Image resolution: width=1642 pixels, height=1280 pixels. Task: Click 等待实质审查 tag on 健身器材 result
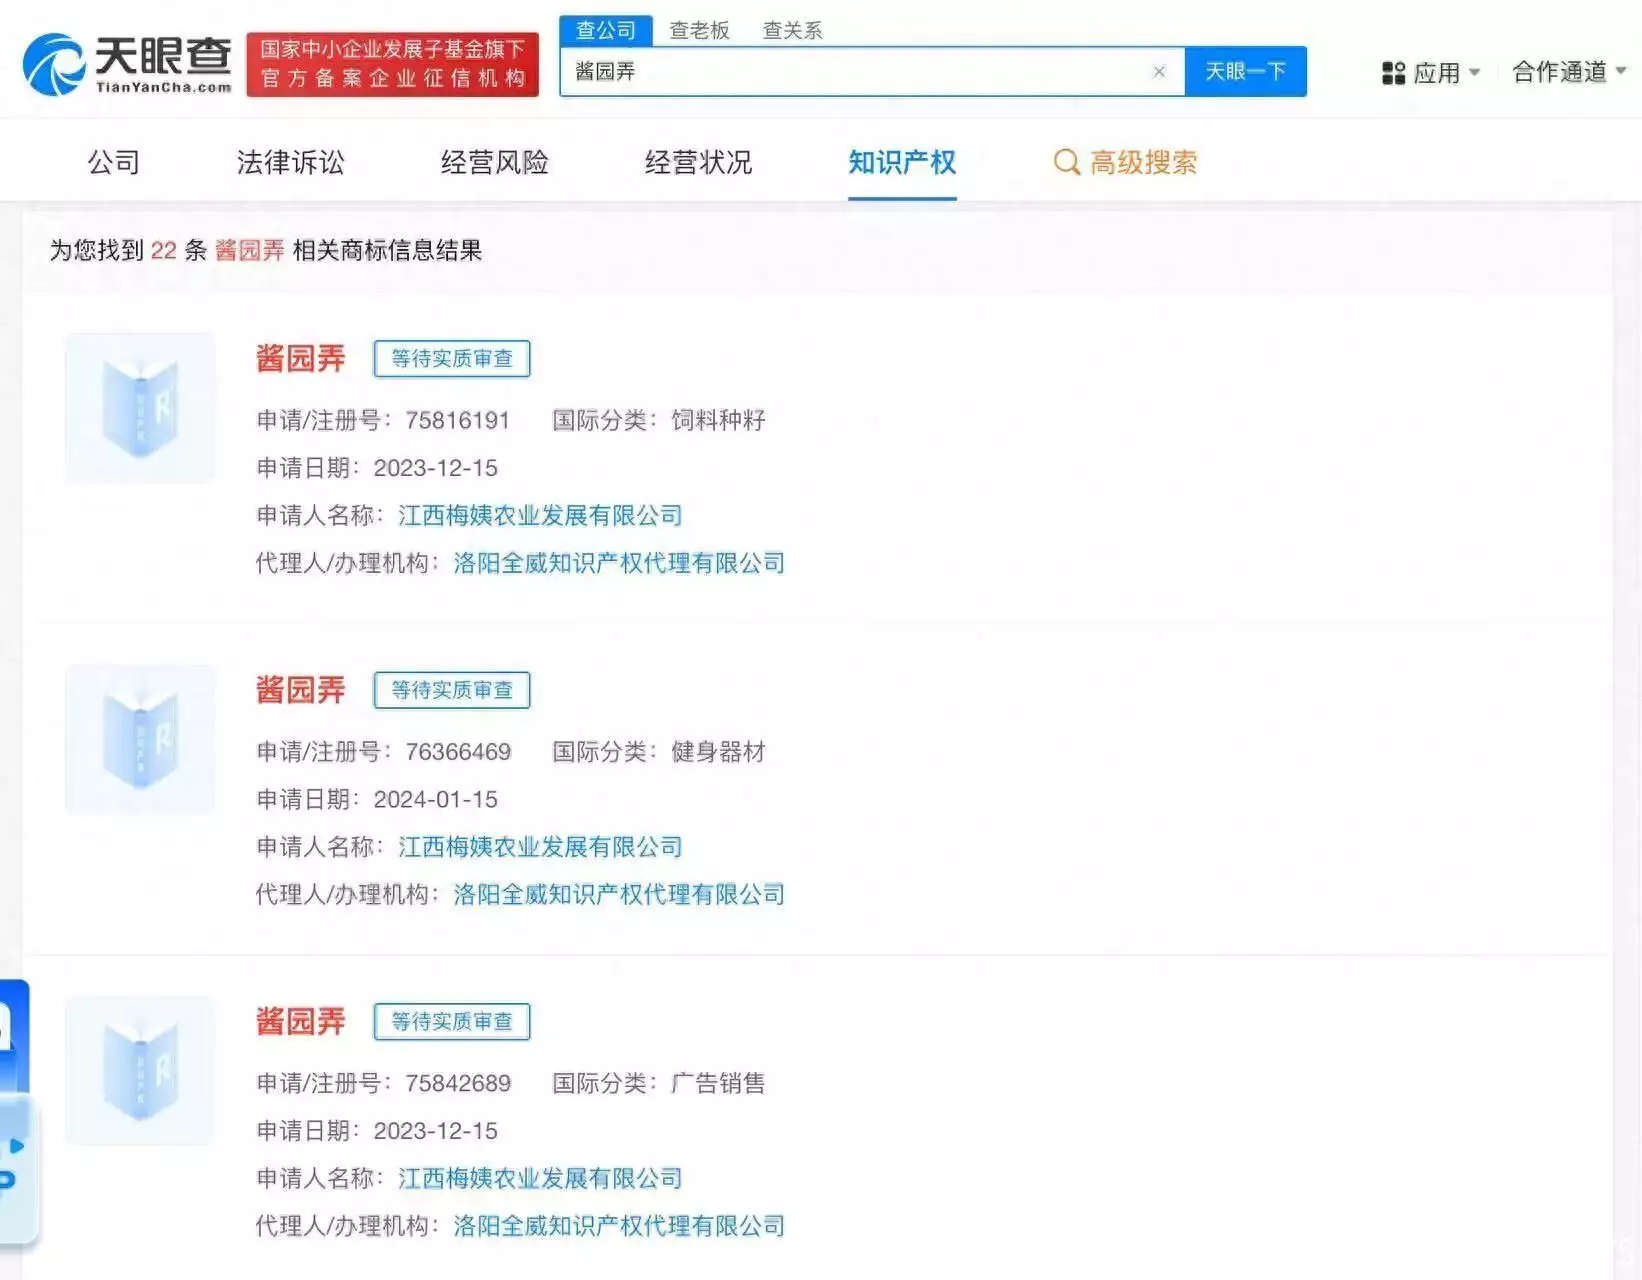pyautogui.click(x=452, y=690)
